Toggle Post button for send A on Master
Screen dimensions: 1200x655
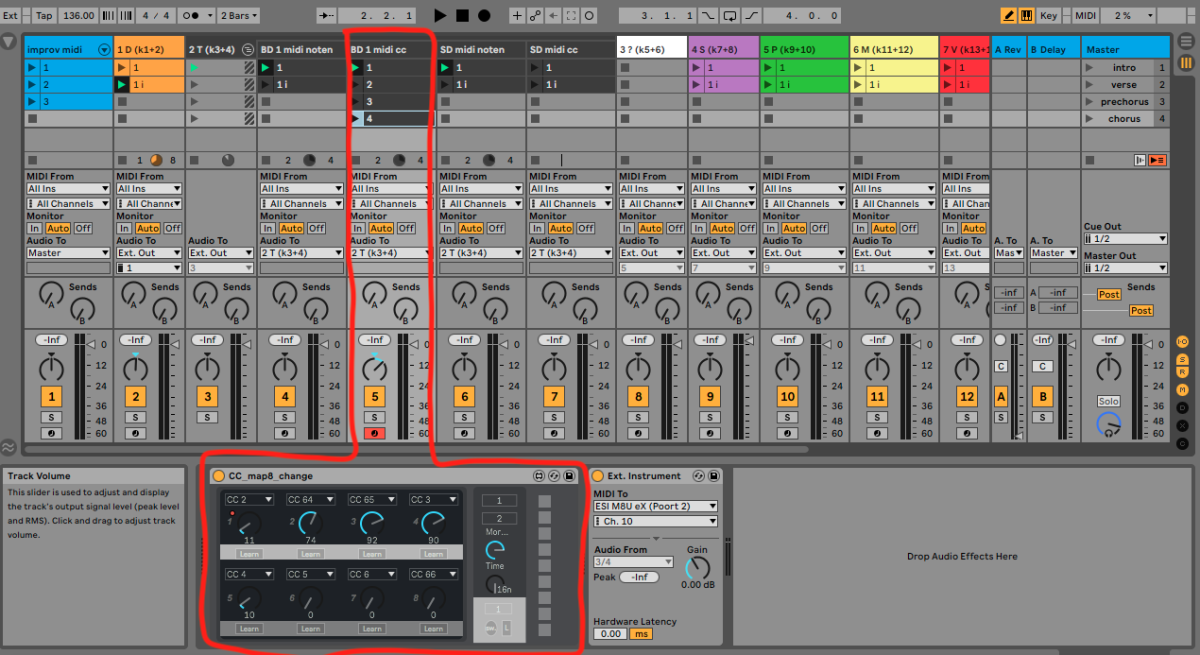[1109, 295]
